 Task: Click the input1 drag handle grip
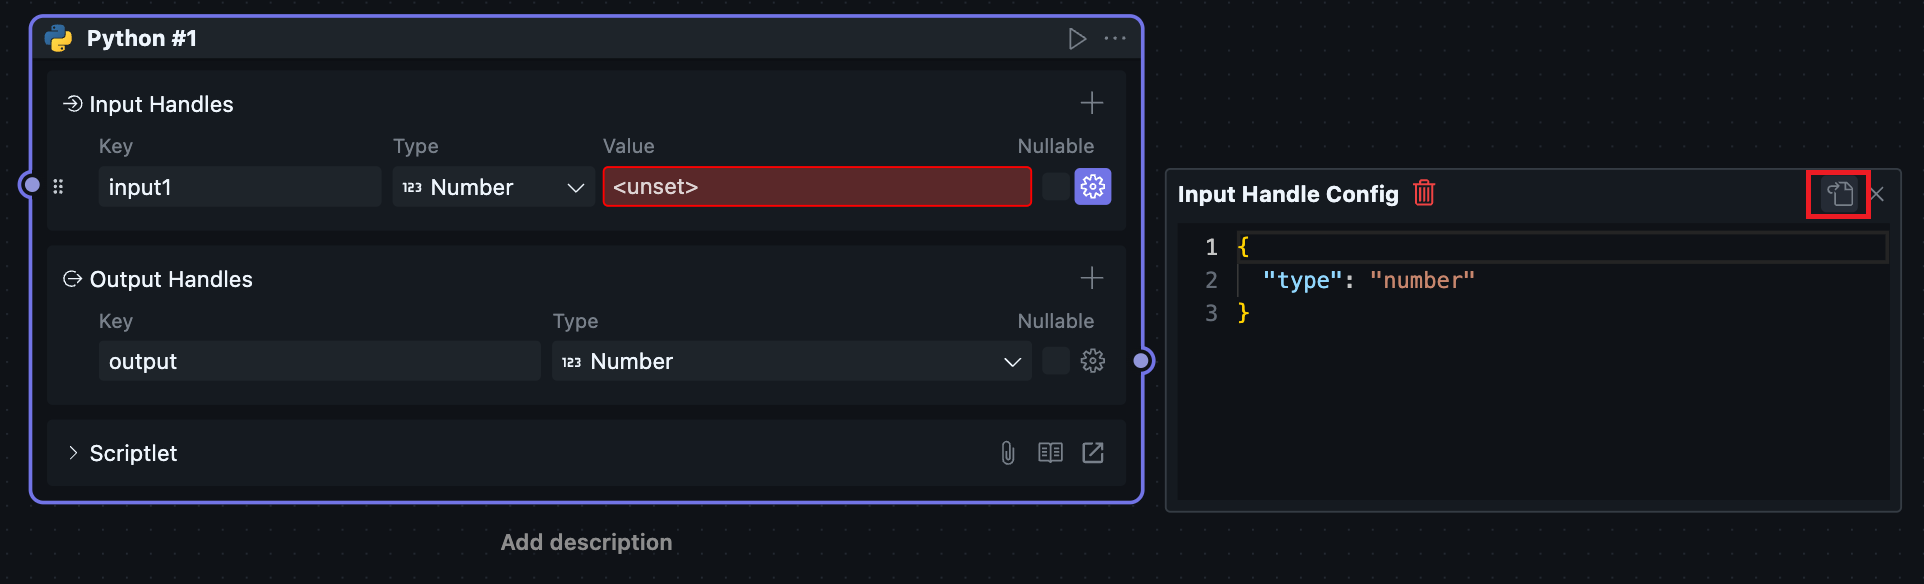pyautogui.click(x=58, y=187)
